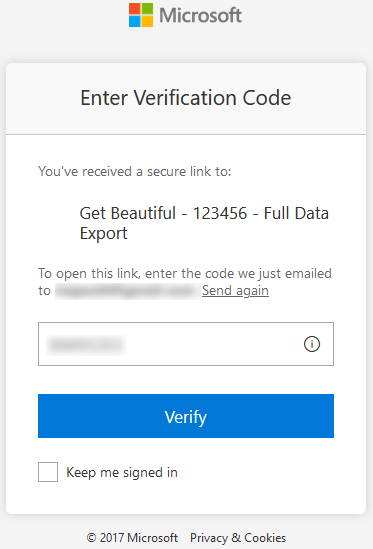Screen dimensions: 373x549
Task: Click the green square of Microsoft logo
Action: click(x=147, y=9)
